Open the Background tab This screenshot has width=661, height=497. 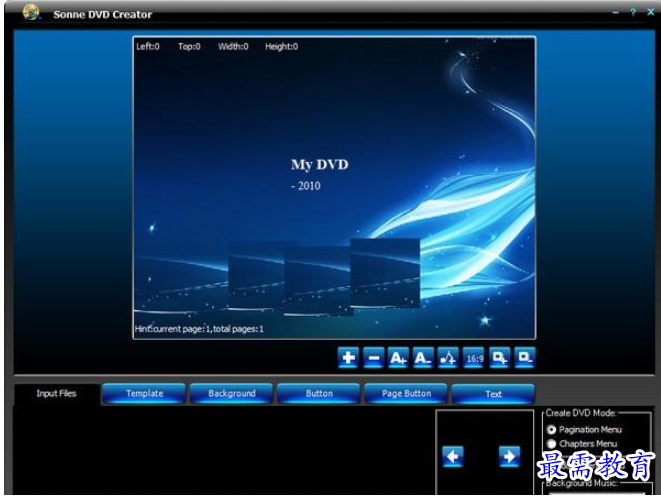232,394
